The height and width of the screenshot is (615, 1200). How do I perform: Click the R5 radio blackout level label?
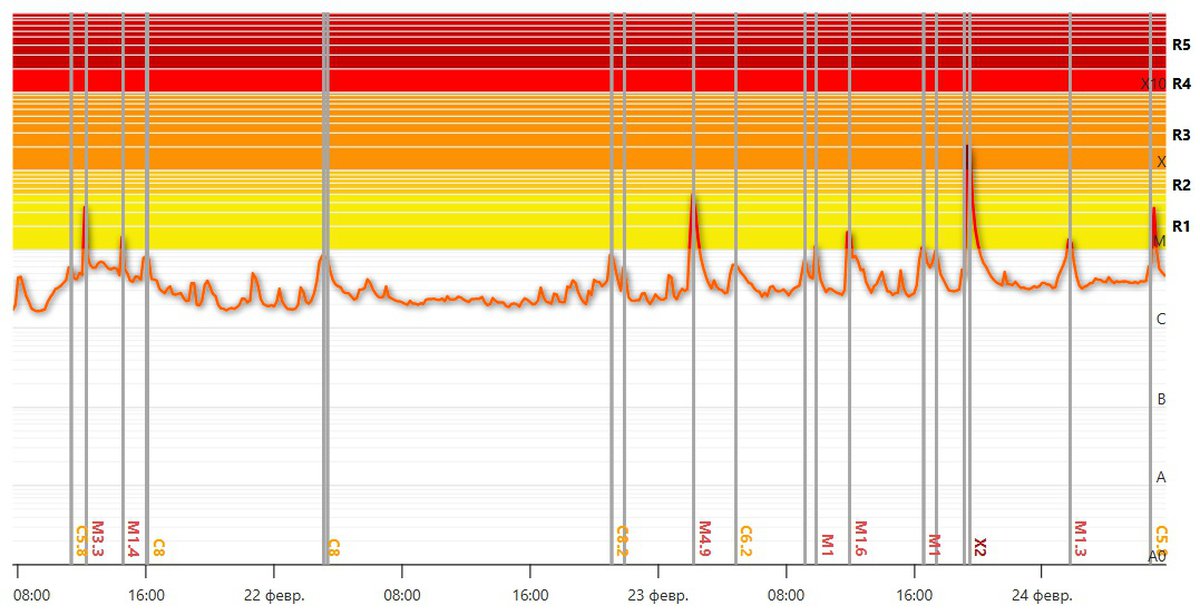coord(1181,45)
